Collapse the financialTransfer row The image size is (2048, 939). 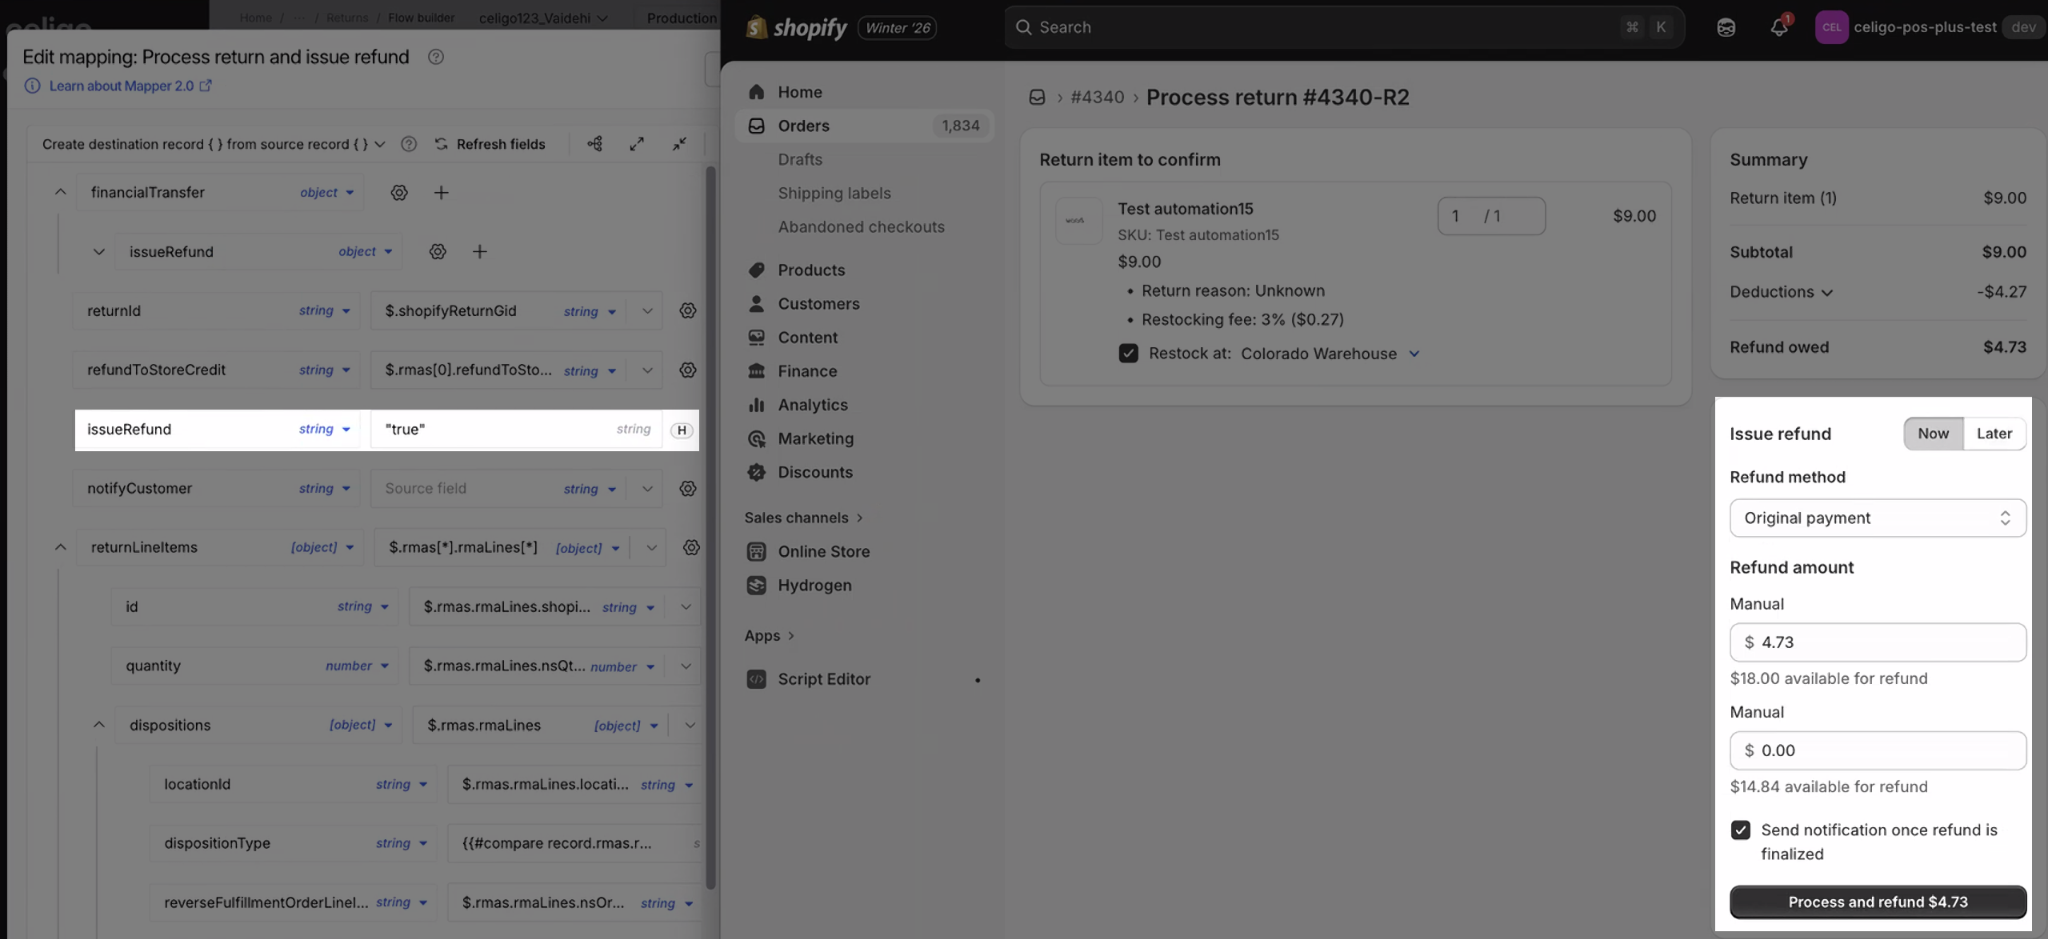coord(60,192)
